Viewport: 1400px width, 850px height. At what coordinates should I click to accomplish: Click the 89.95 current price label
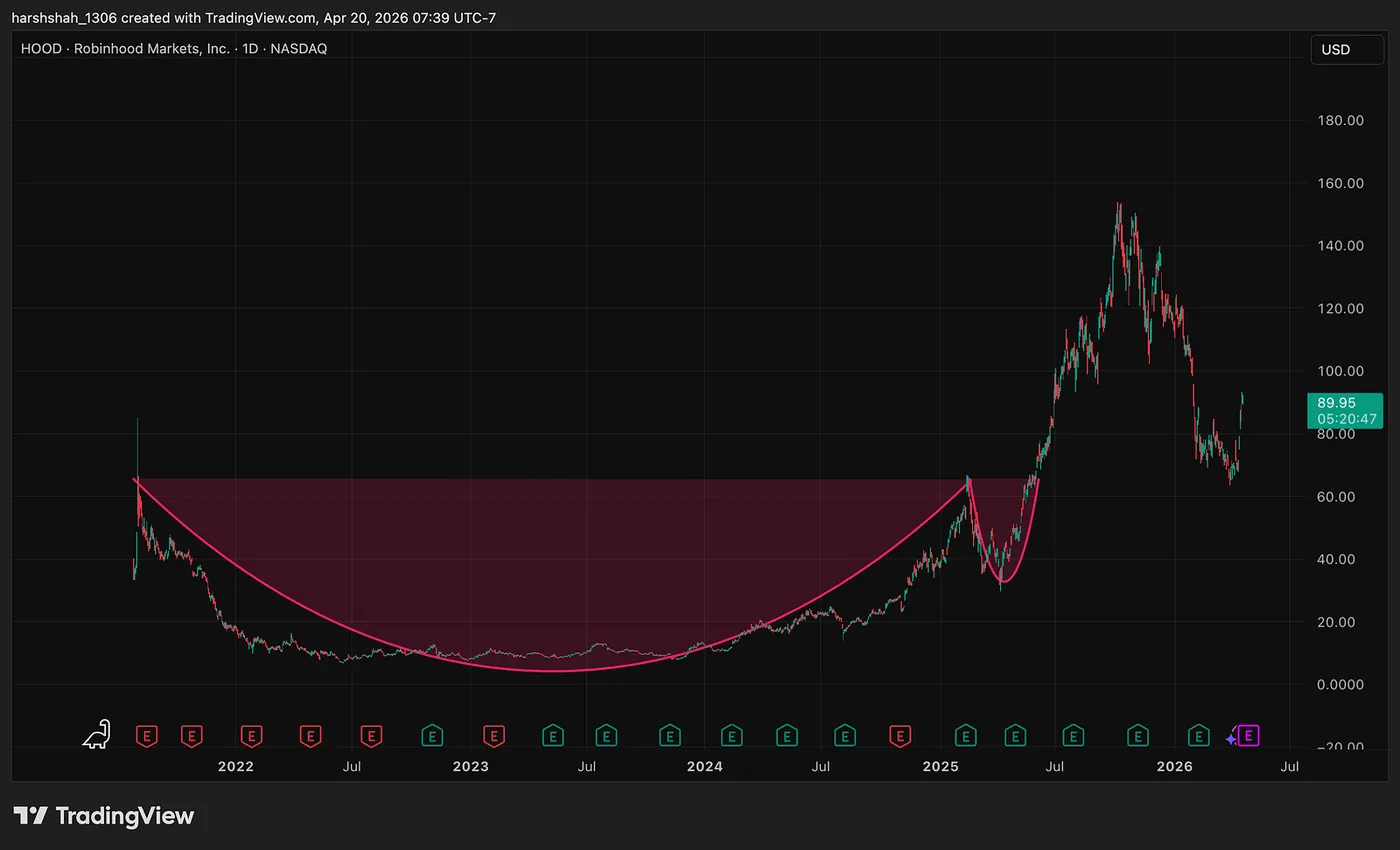[x=1336, y=403]
